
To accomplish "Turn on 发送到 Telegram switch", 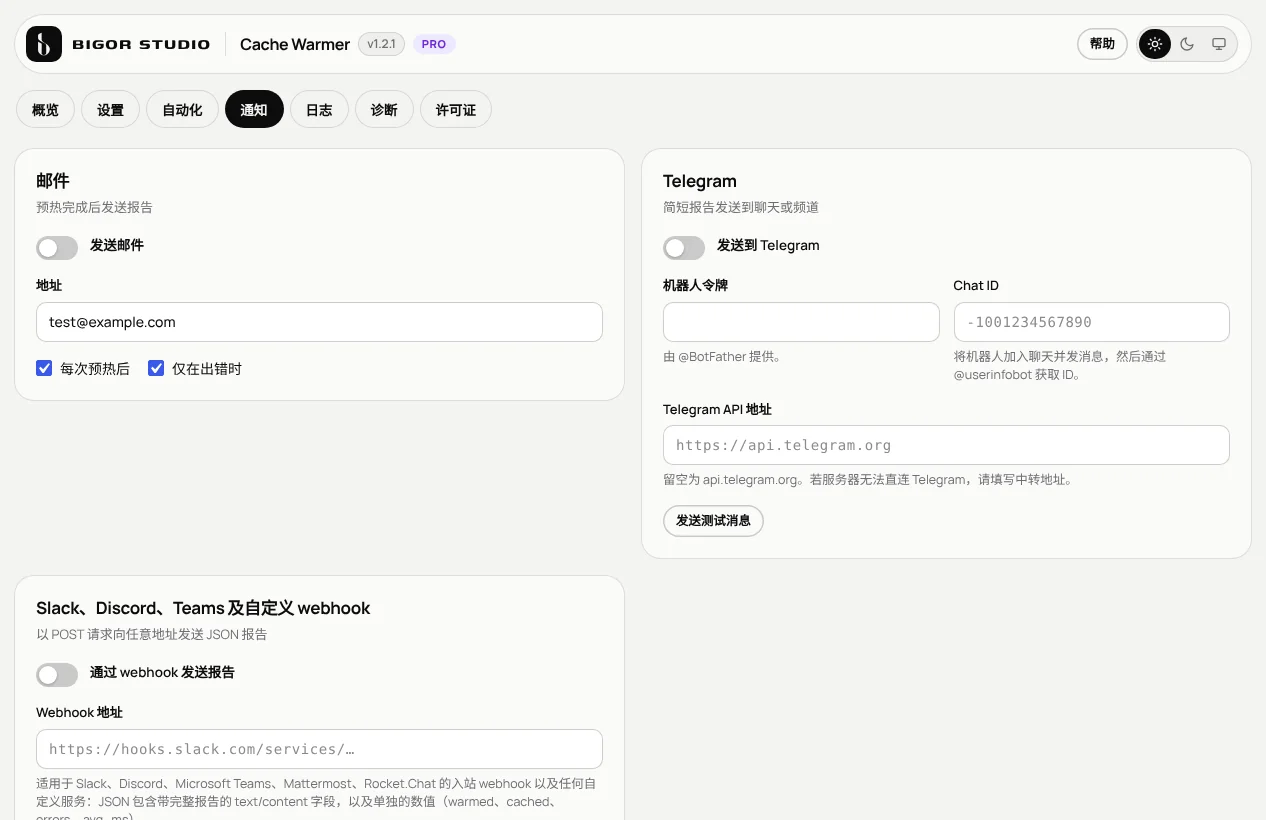I will pos(684,247).
